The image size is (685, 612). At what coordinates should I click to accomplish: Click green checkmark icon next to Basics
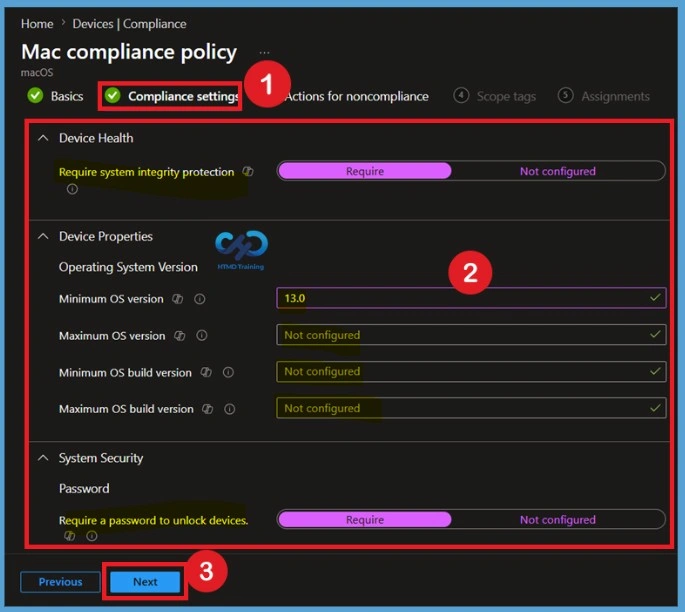[x=35, y=95]
